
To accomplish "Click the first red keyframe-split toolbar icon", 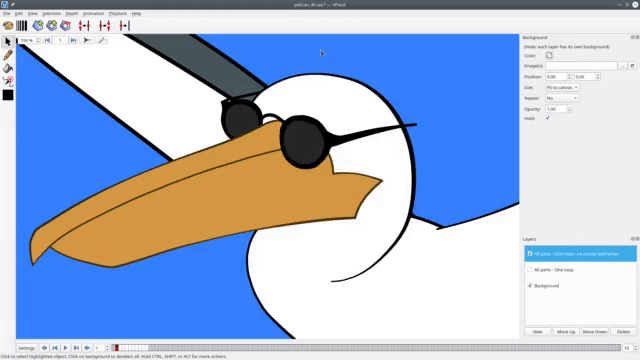I will [x=84, y=26].
